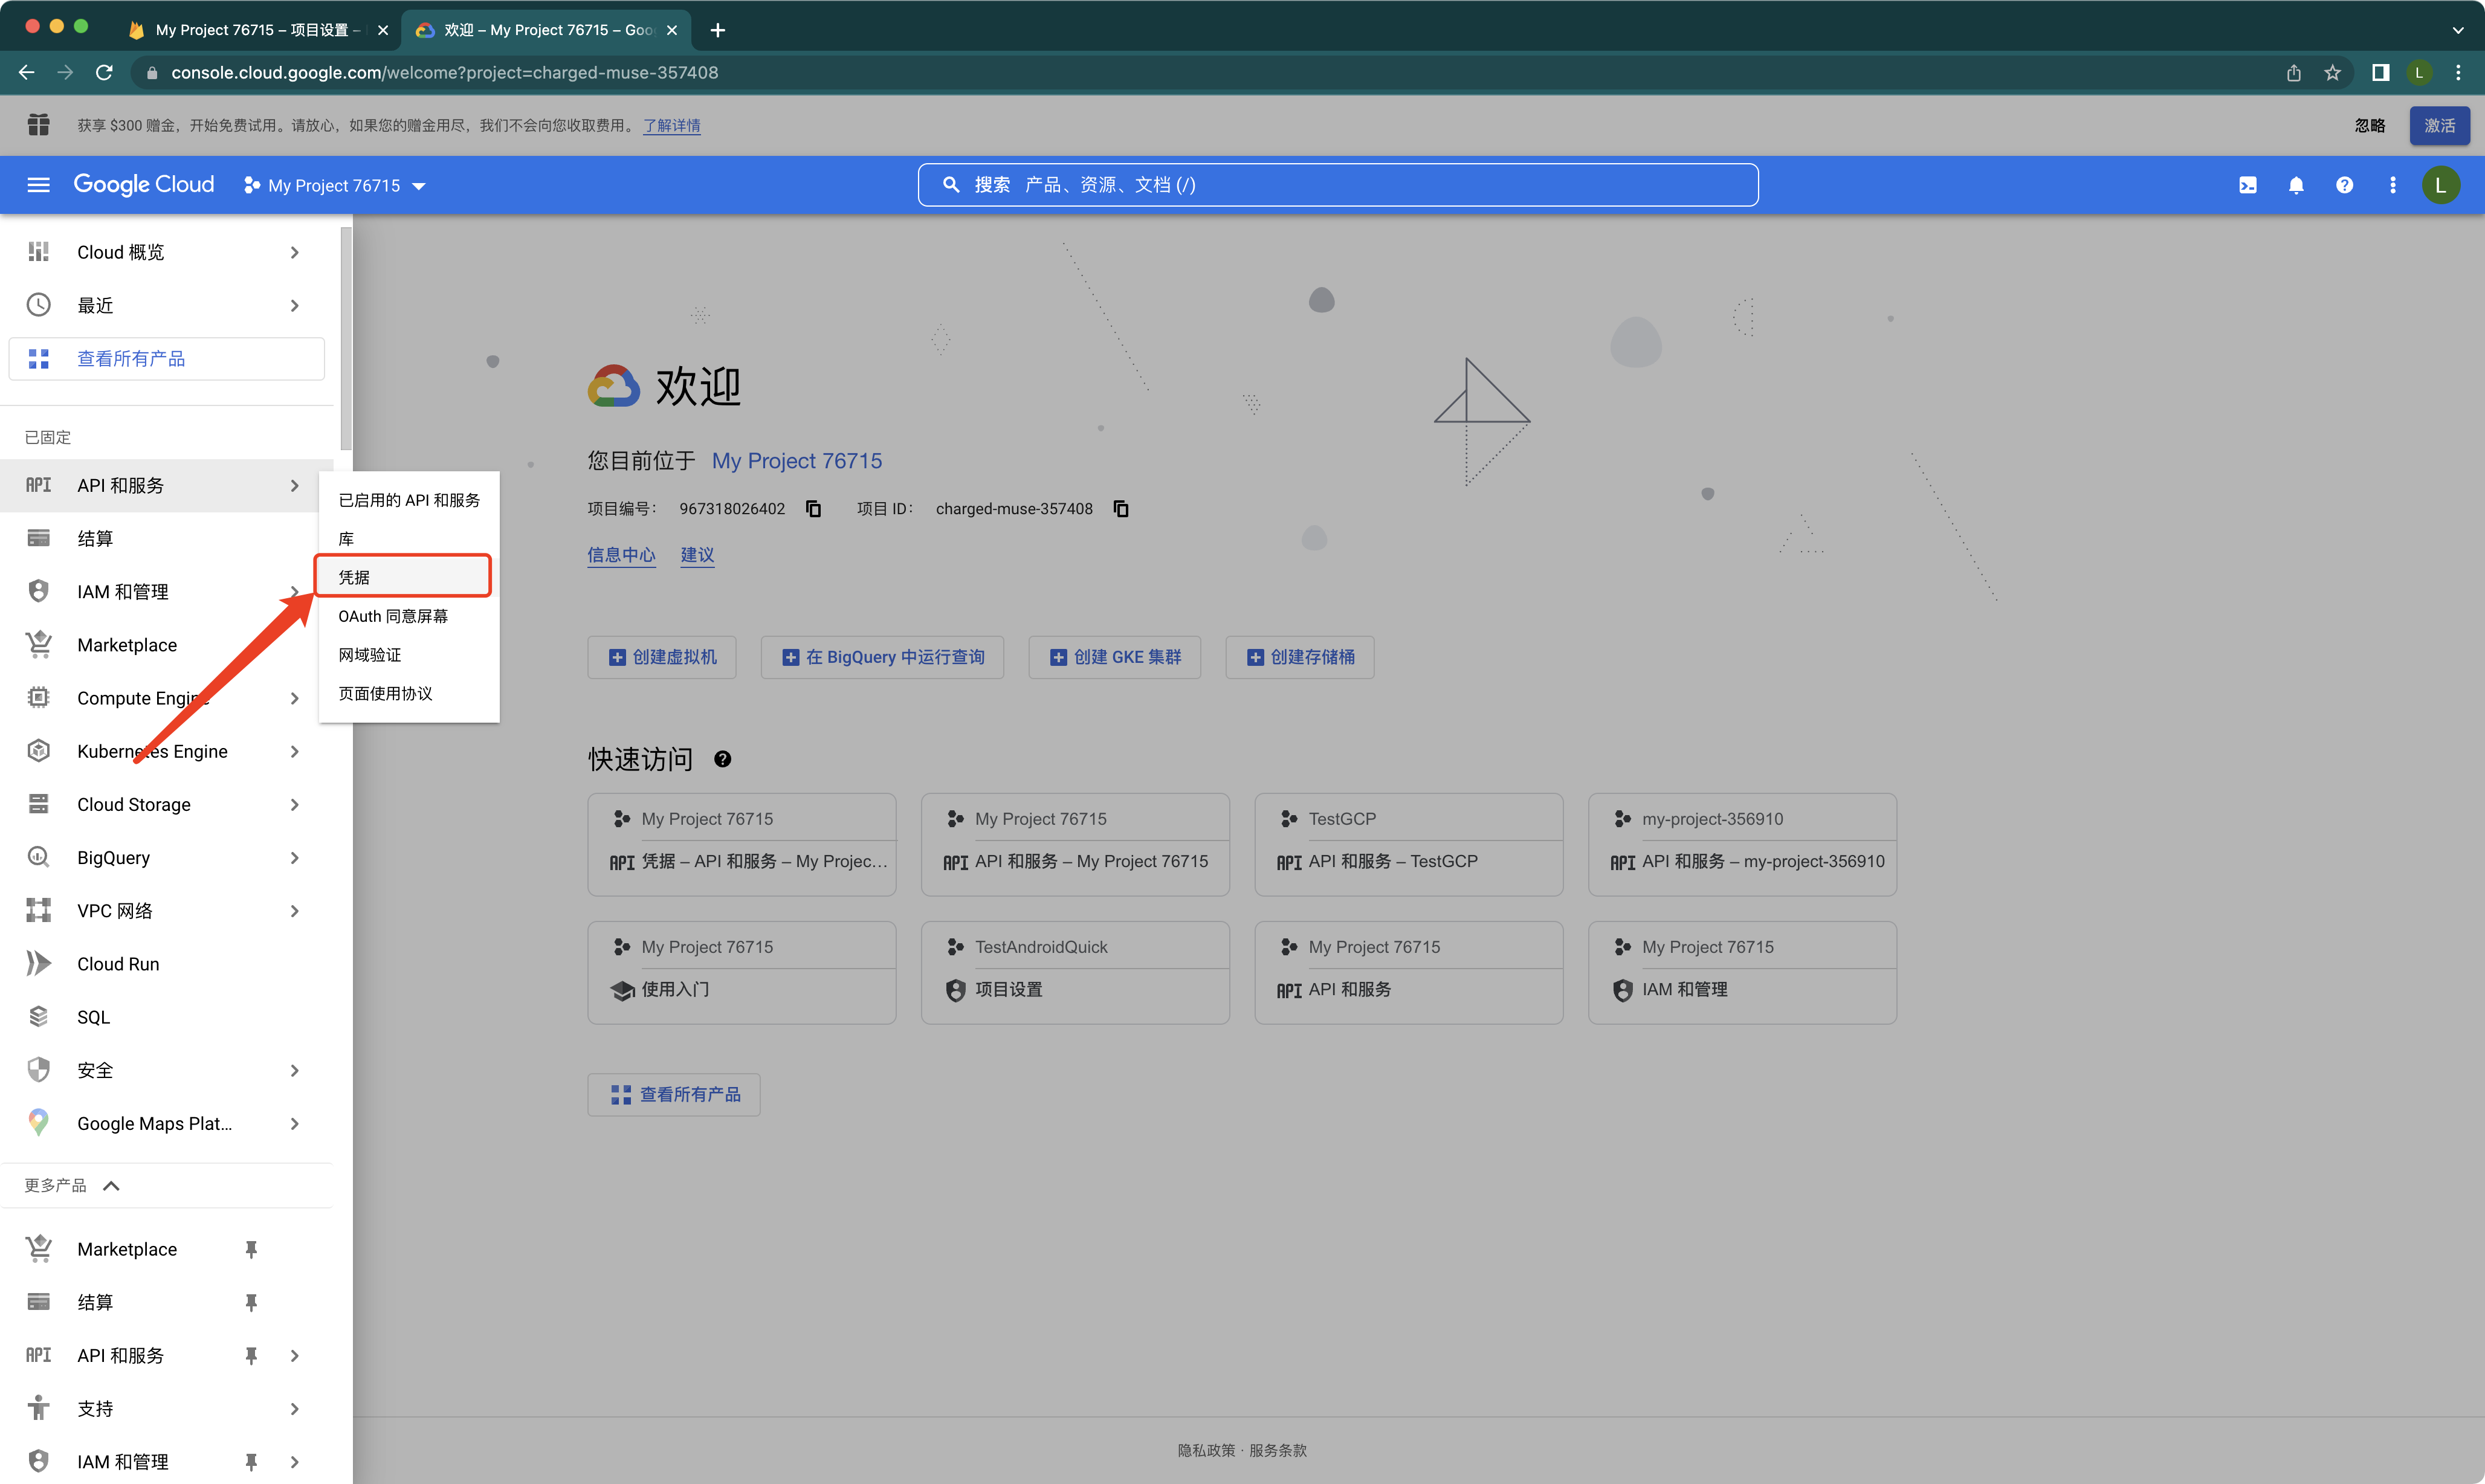Select My Project 76715 project dropdown

pyautogui.click(x=337, y=184)
